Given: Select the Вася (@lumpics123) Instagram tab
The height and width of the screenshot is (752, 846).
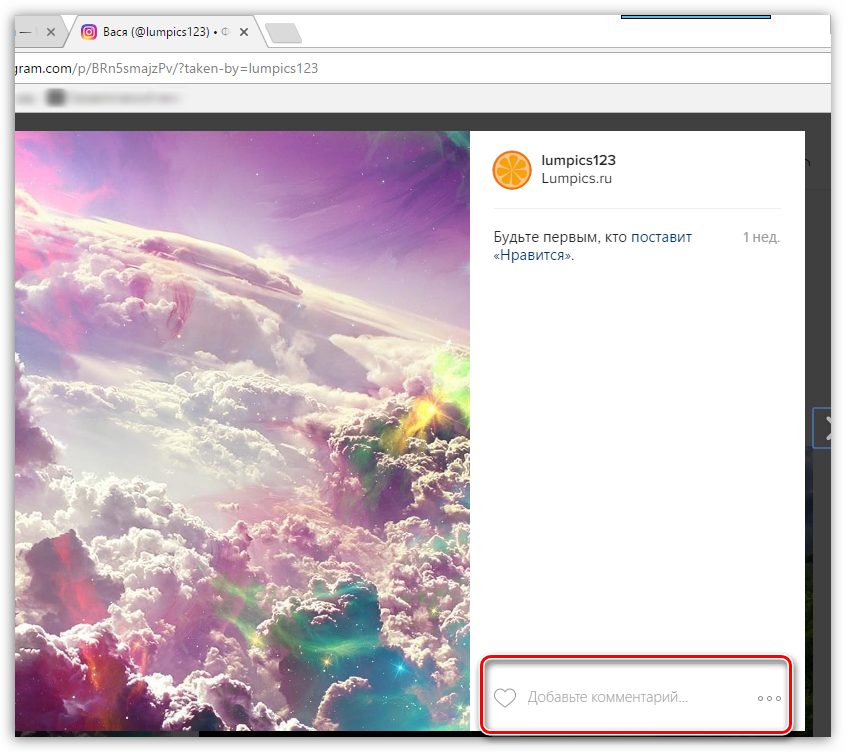Looking at the screenshot, I should pos(165,32).
